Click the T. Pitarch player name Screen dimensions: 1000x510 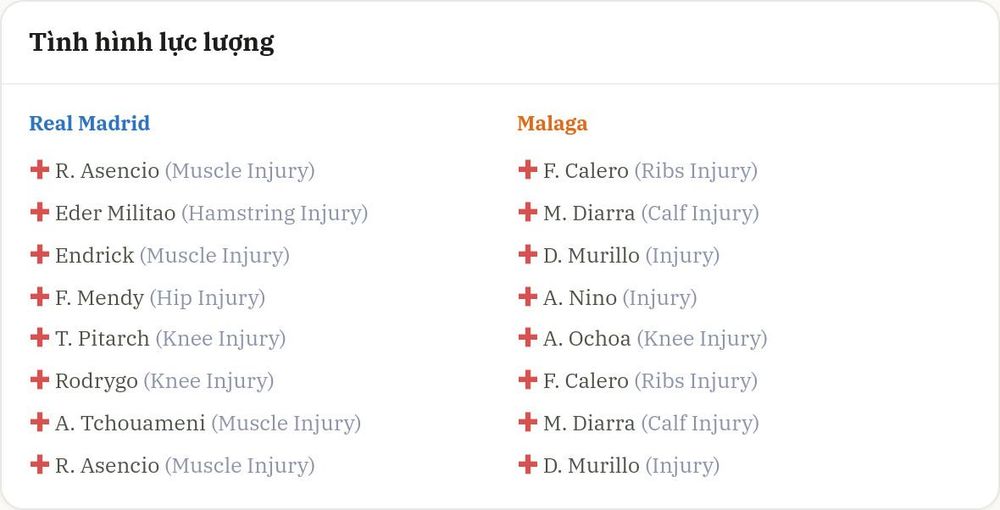pyautogui.click(x=102, y=339)
